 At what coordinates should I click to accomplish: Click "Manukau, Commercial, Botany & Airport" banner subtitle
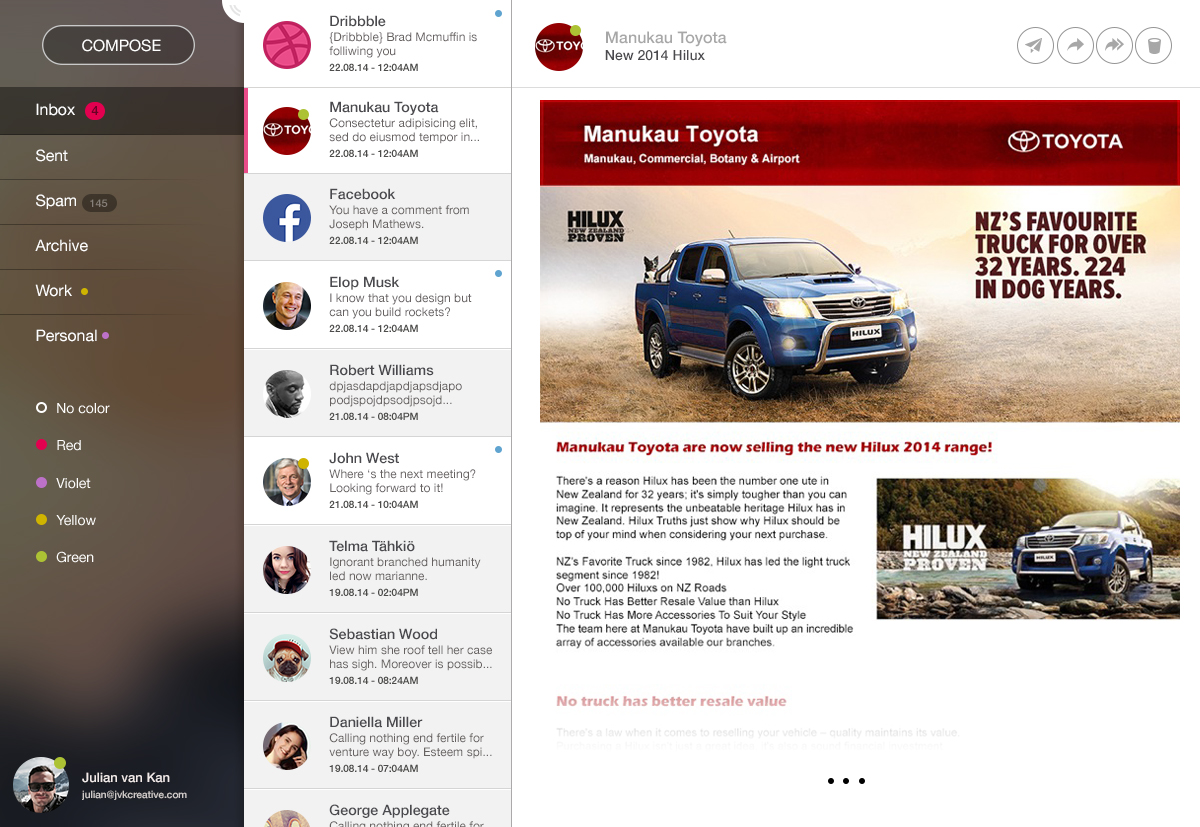(692, 158)
